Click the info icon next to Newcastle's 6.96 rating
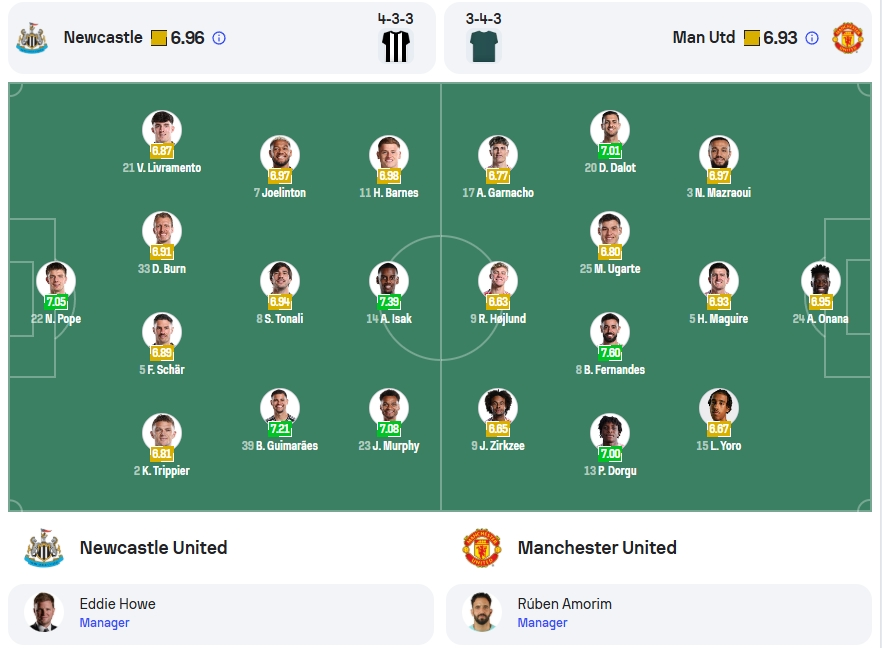882x648 pixels. (219, 38)
